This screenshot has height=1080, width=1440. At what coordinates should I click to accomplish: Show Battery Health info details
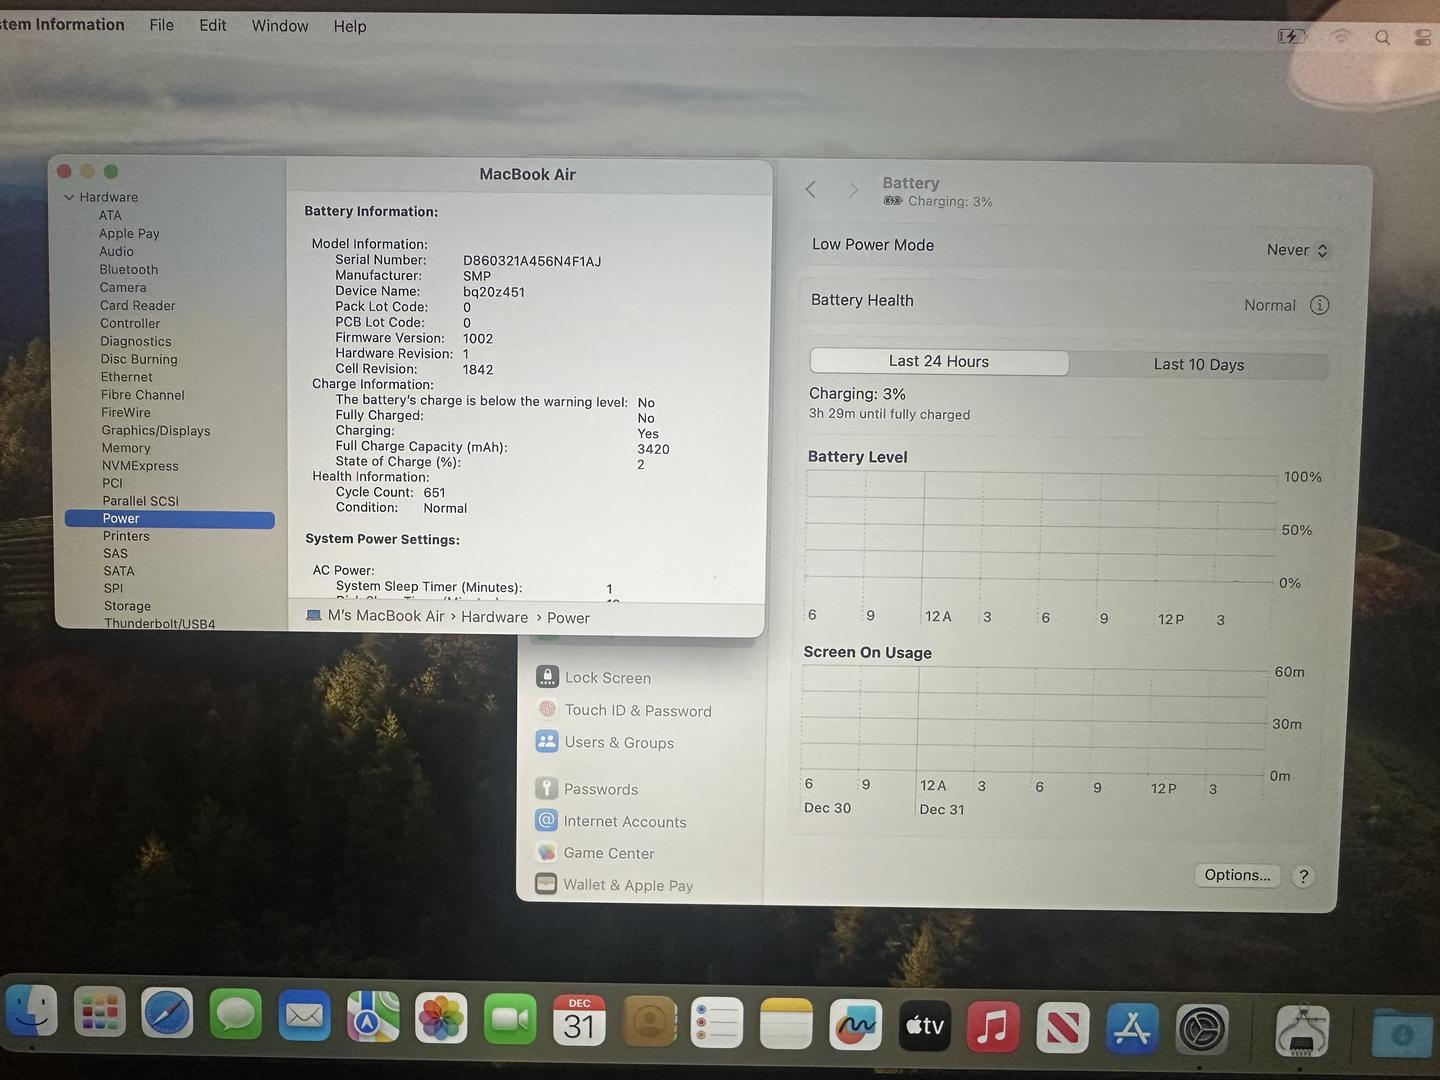(1319, 305)
